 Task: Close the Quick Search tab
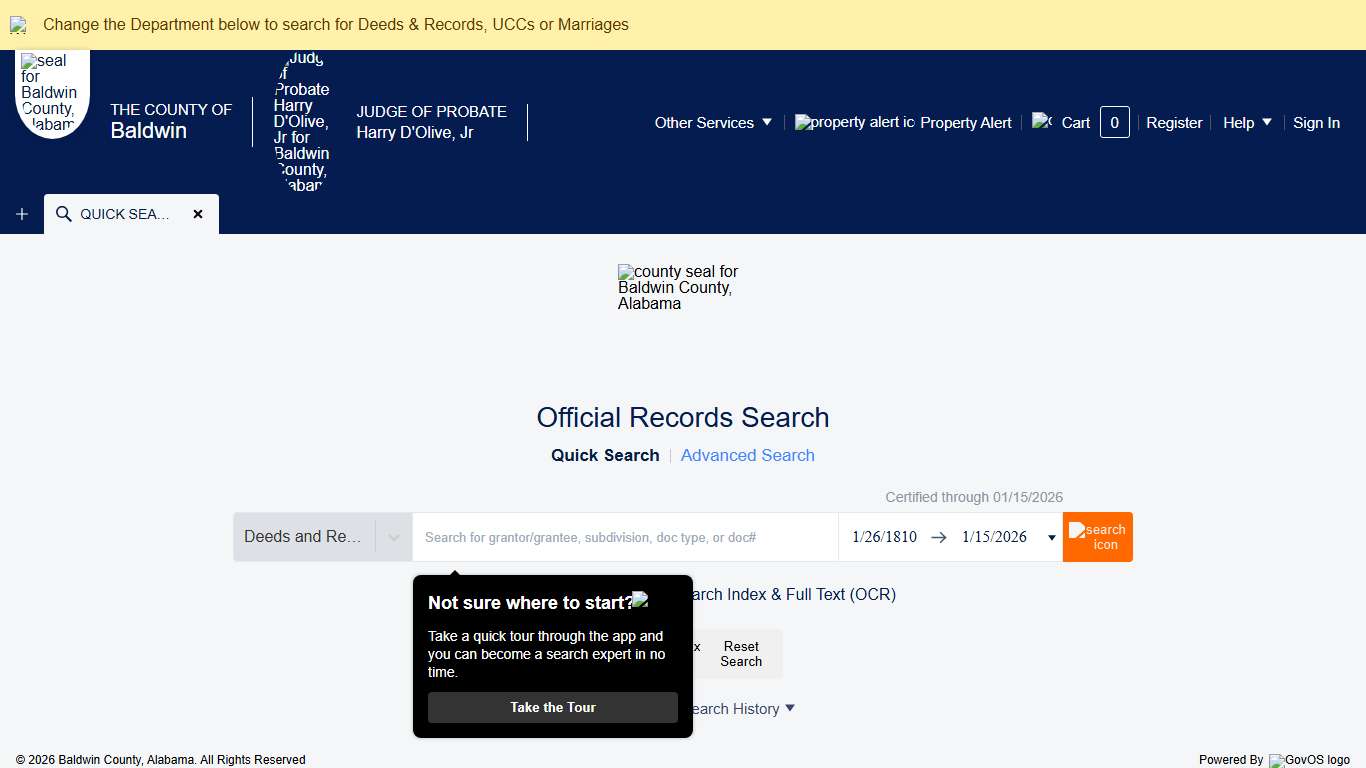[x=198, y=214]
